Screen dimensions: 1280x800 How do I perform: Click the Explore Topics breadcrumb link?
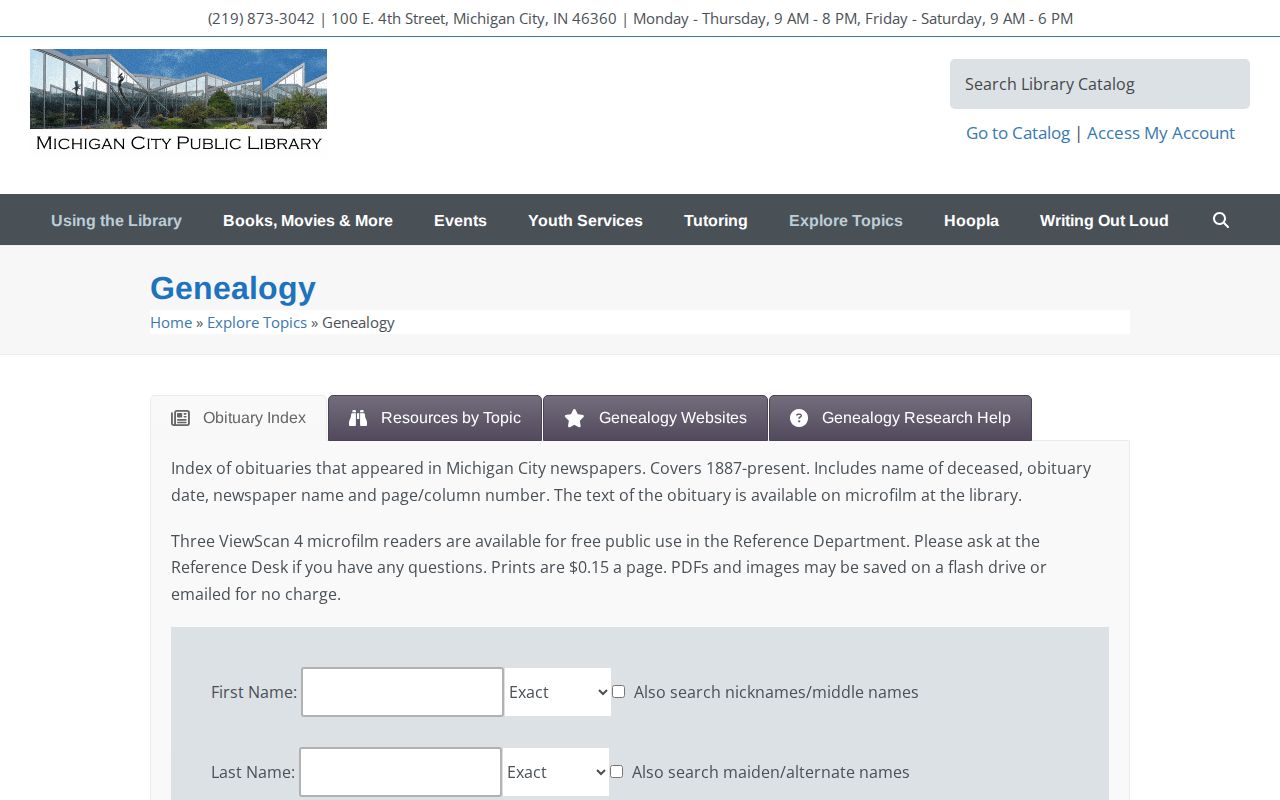tap(257, 322)
